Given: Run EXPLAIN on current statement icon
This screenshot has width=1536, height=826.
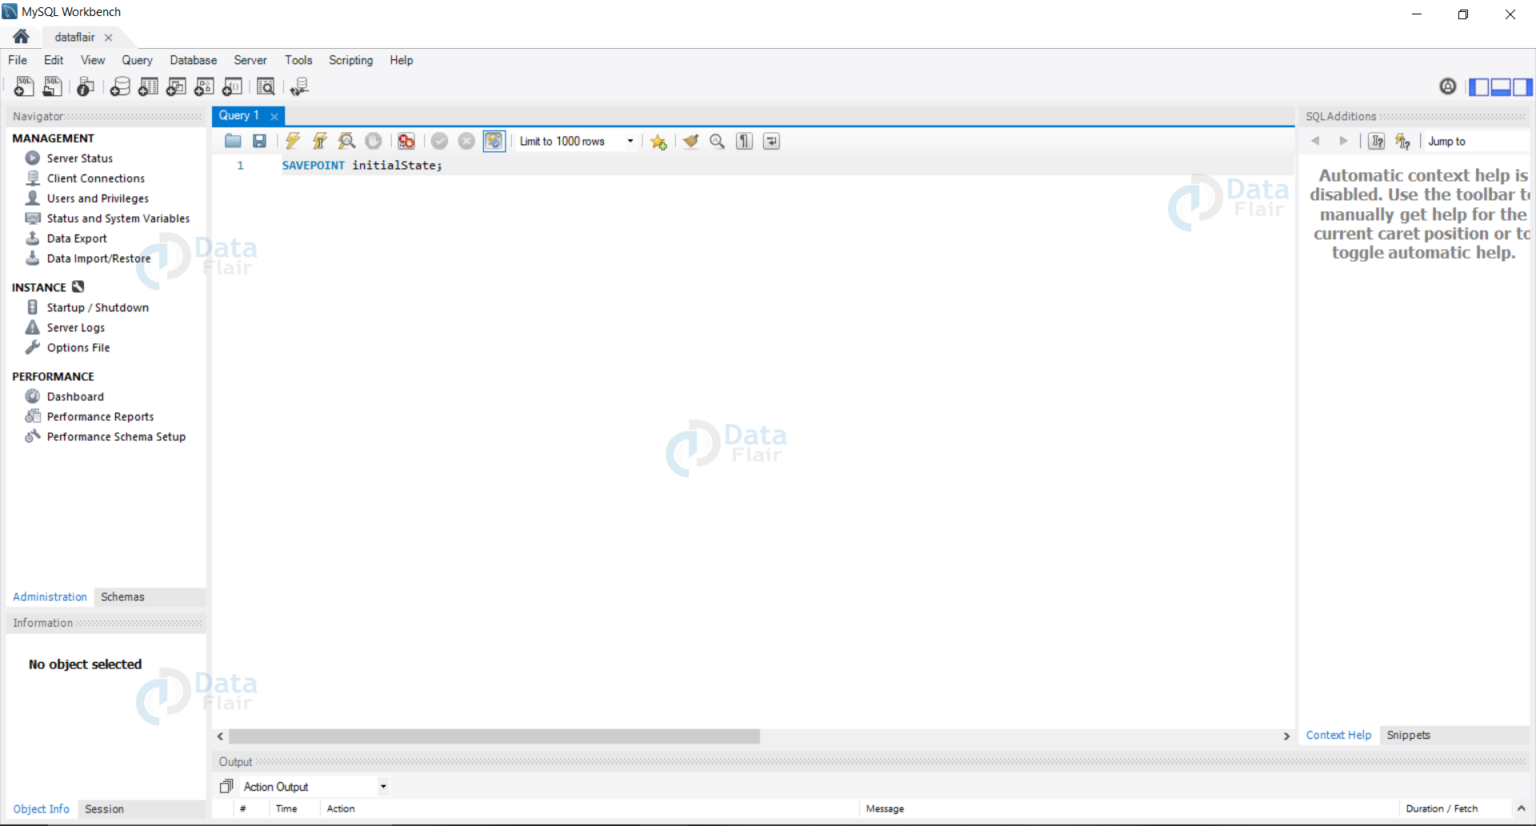Looking at the screenshot, I should click(x=346, y=141).
